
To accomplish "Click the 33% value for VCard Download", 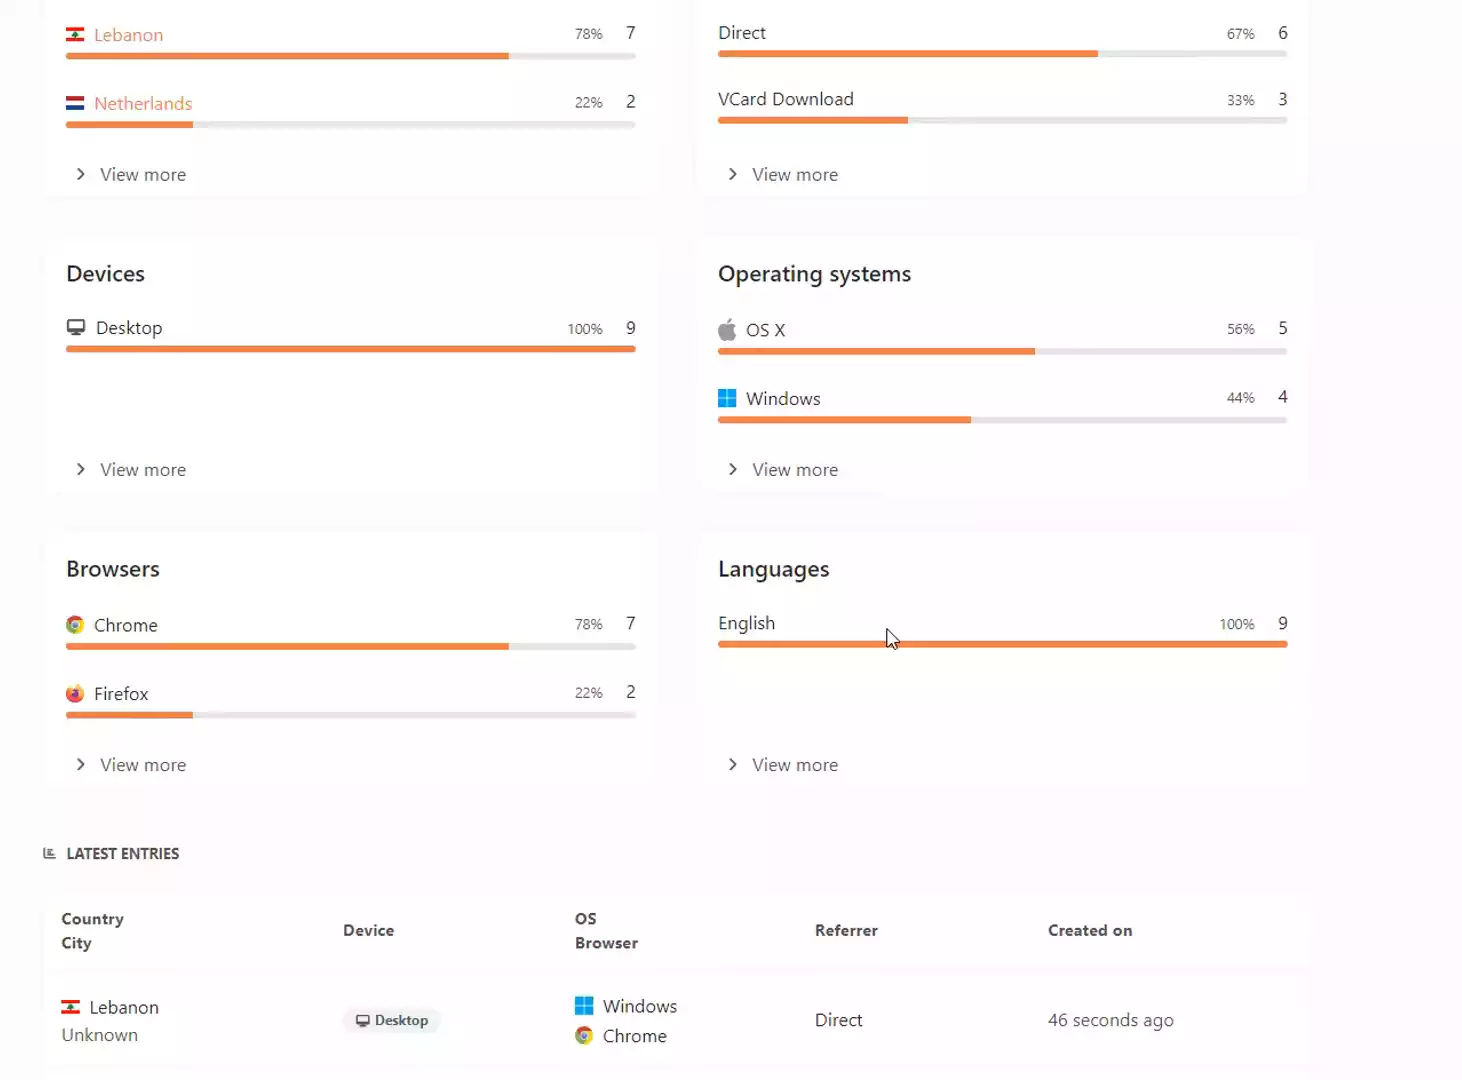I will (x=1241, y=100).
